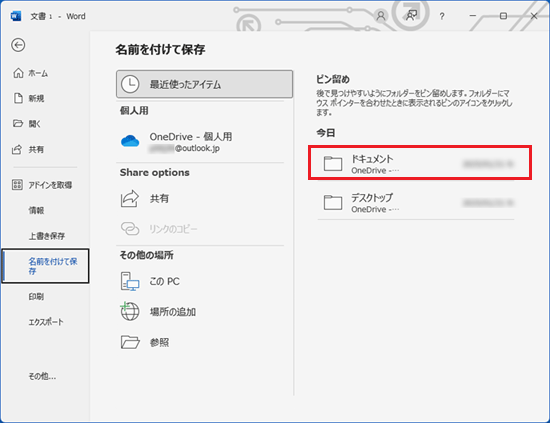Select 名前を付けて保存 in the sidebar
This screenshot has height=423, width=550.
point(46,266)
